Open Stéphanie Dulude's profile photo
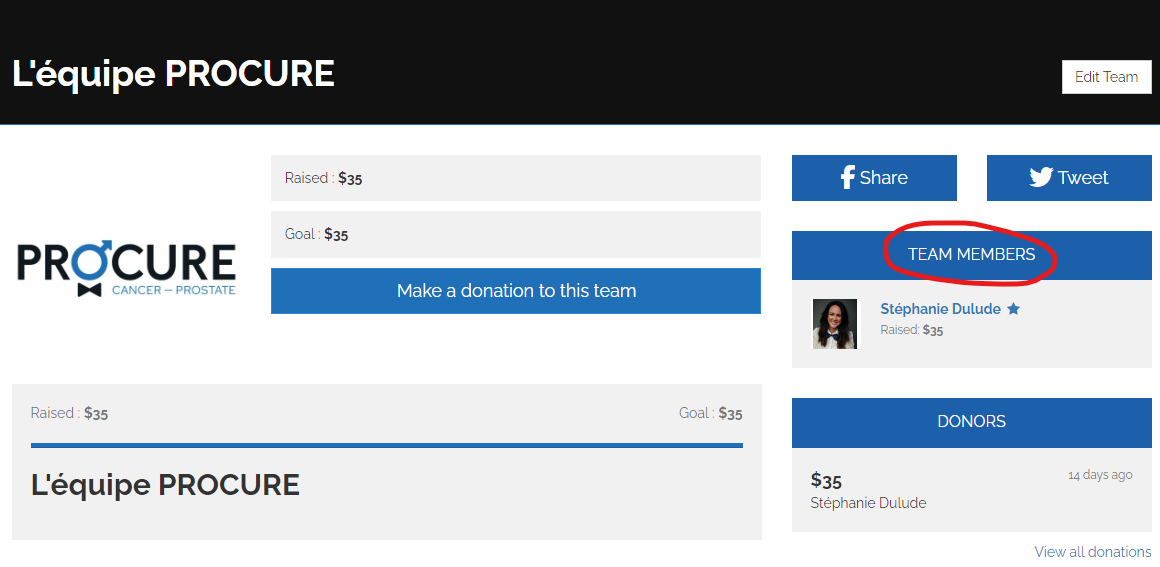1160x567 pixels. click(x=835, y=324)
